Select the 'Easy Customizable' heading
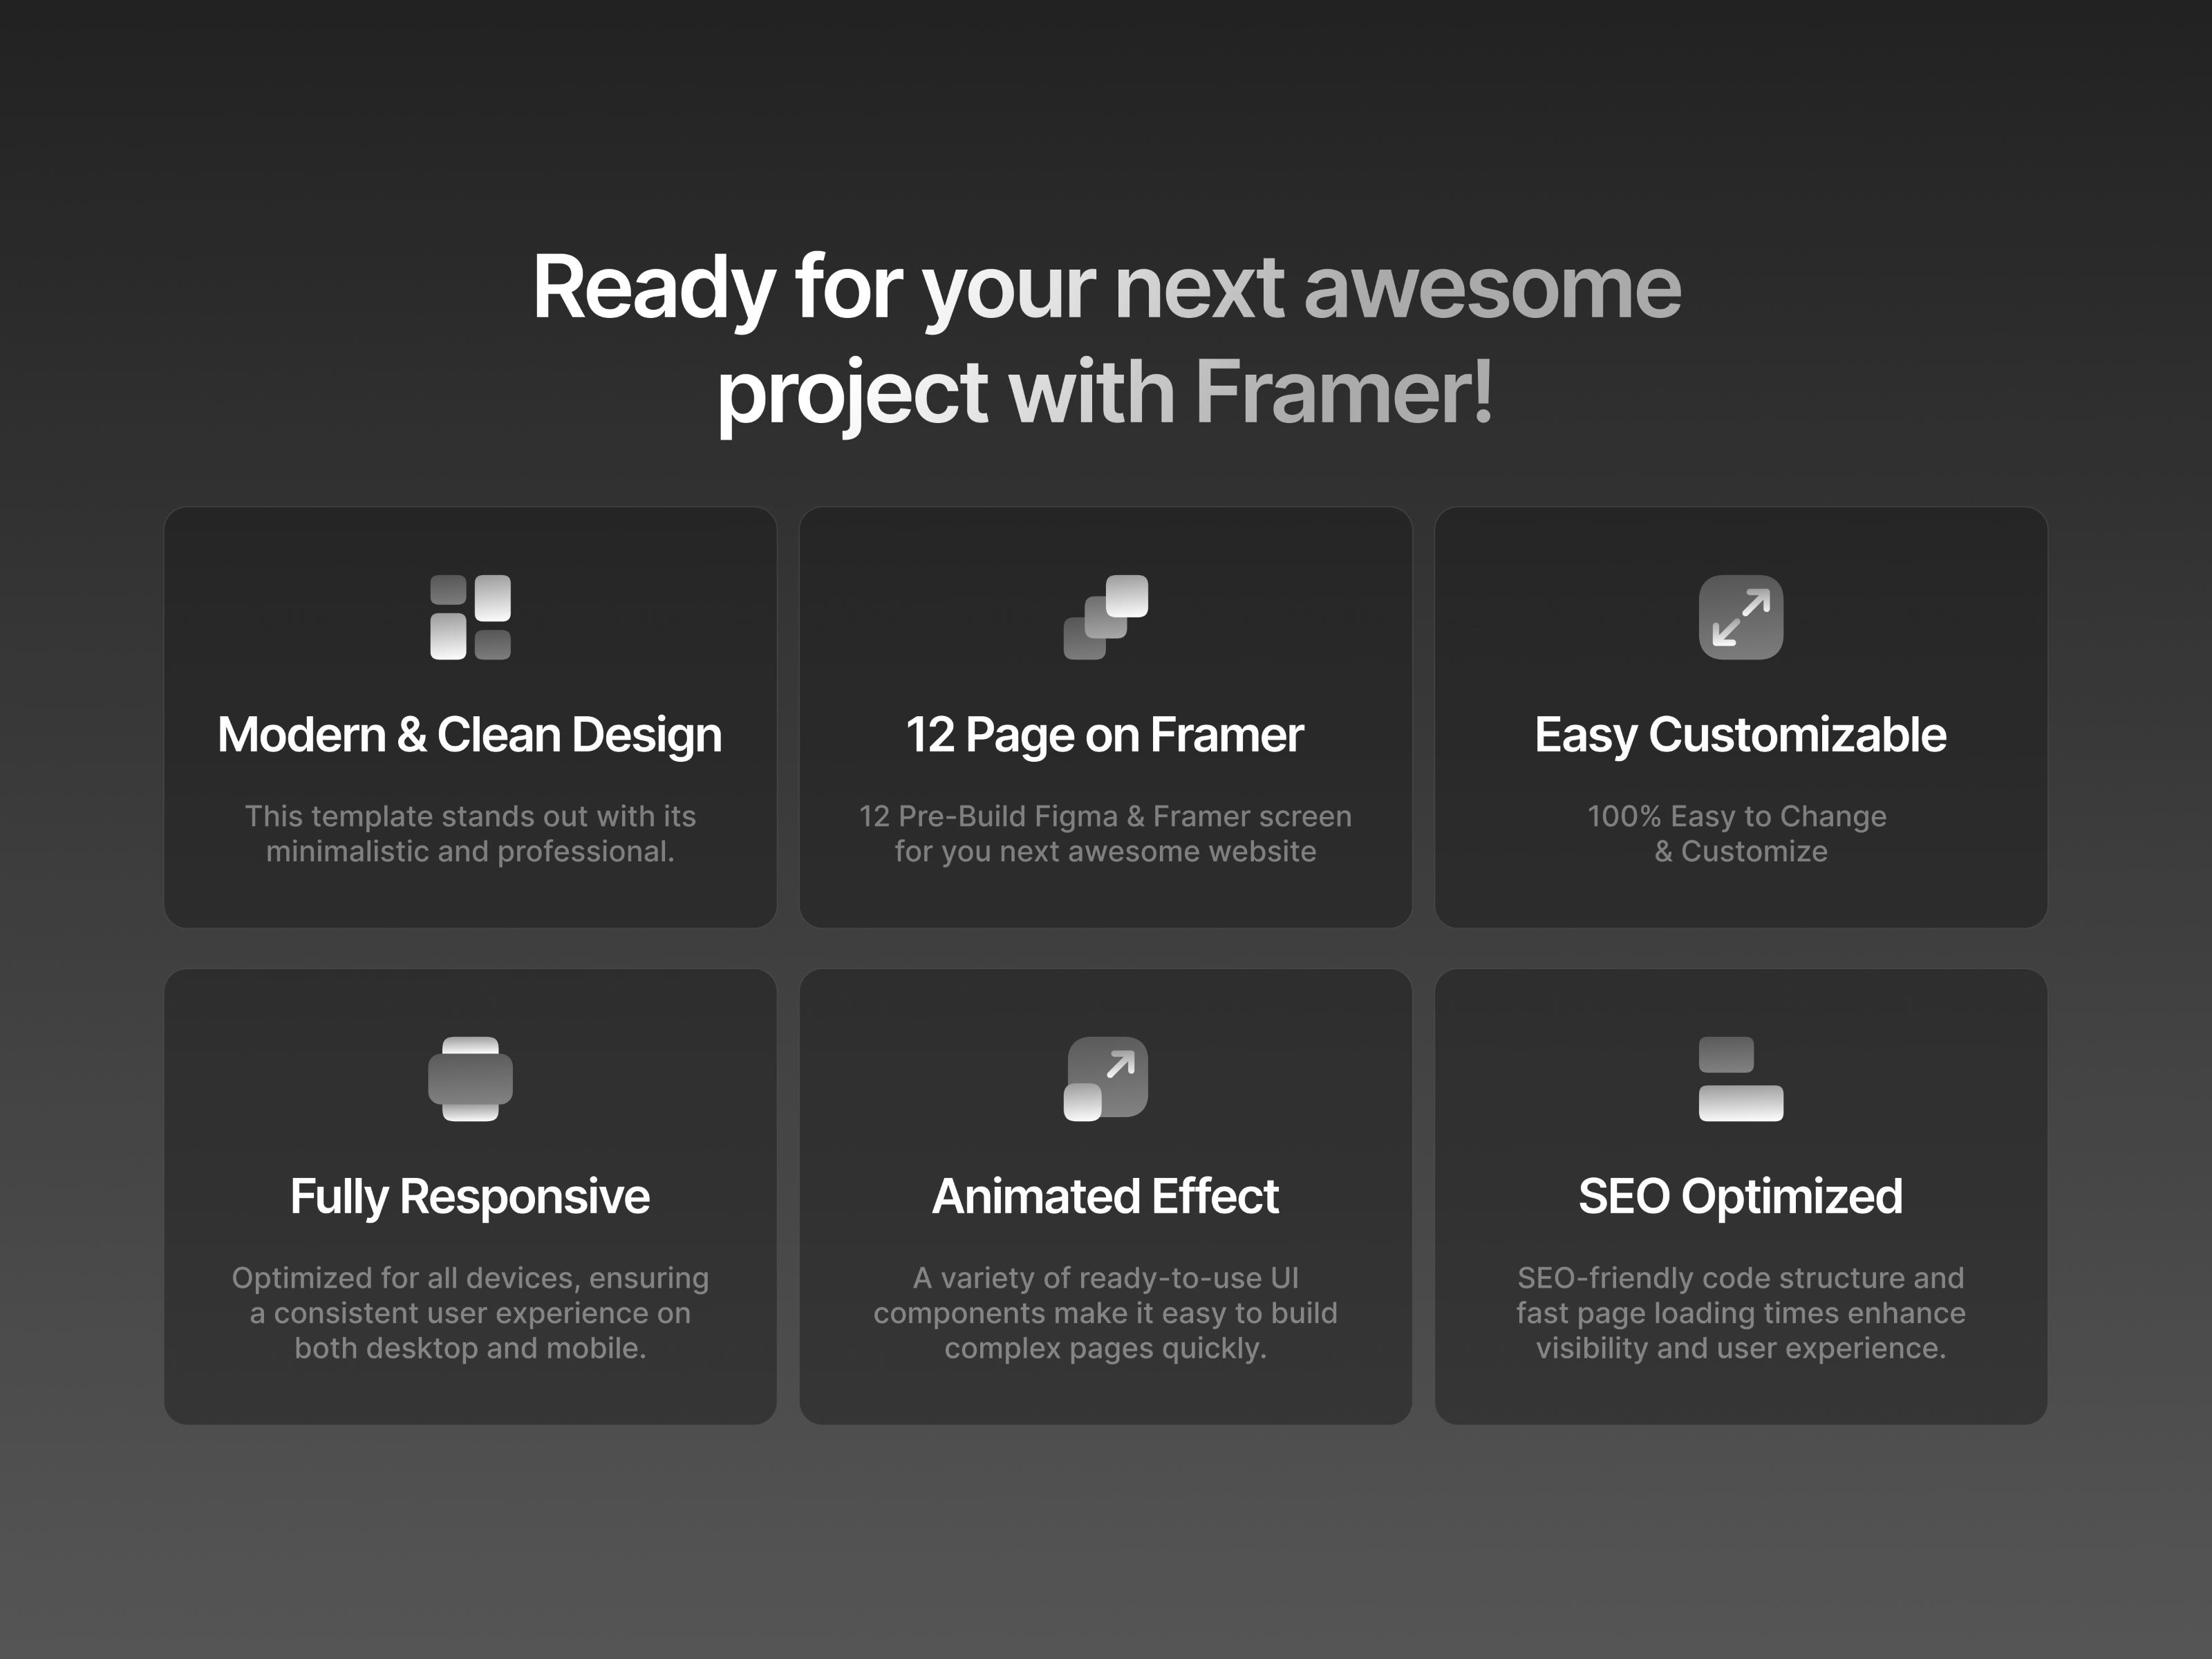Viewport: 2212px width, 1659px height. pos(1740,735)
